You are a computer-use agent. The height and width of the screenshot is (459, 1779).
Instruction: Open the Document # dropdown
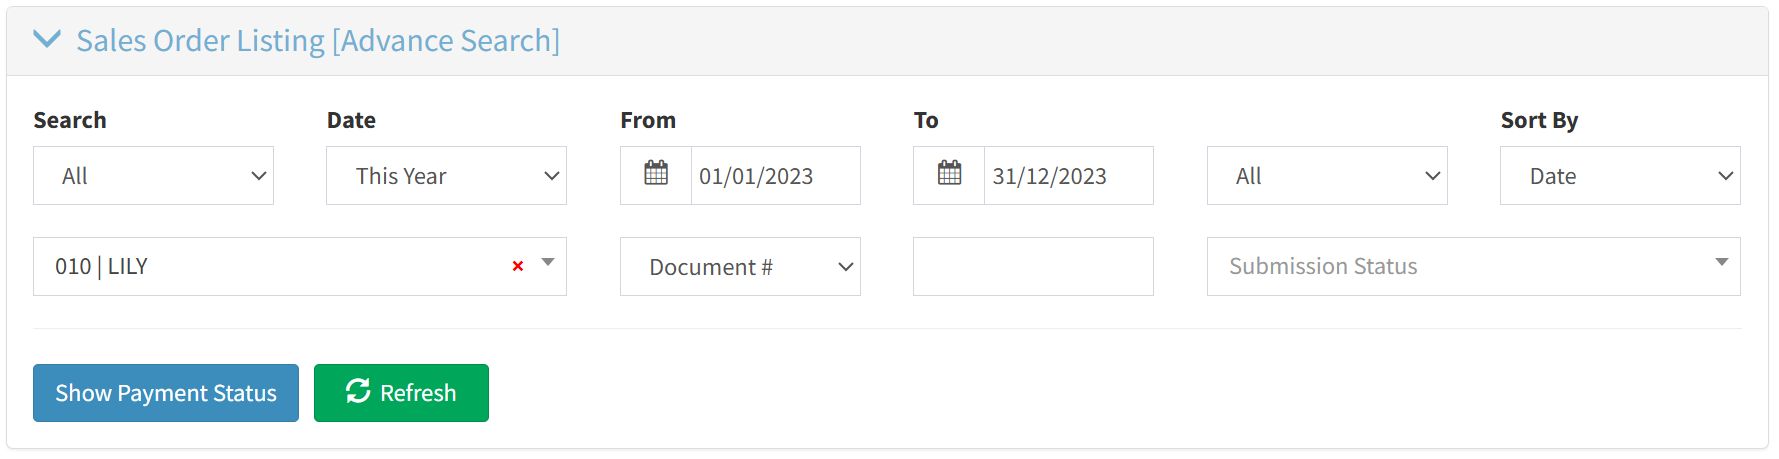(740, 267)
